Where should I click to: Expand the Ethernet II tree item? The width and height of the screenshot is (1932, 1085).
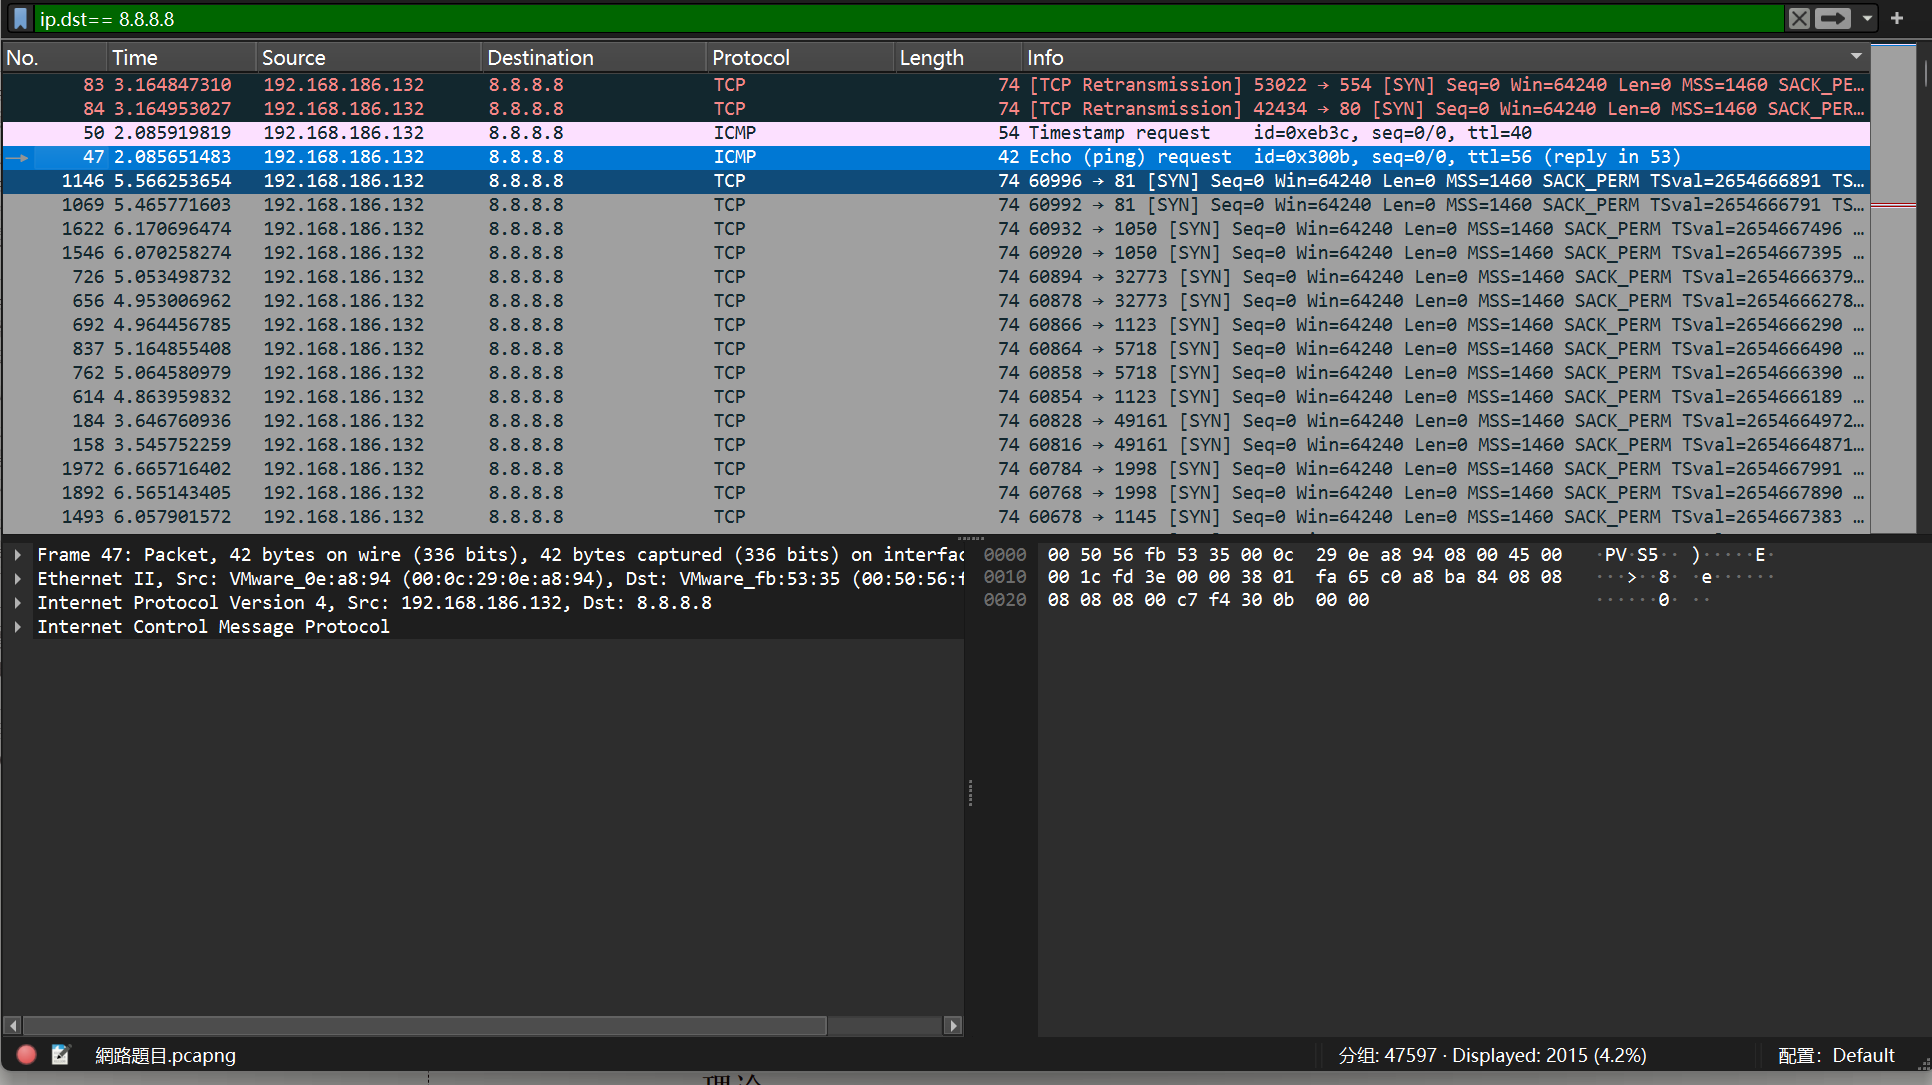tap(18, 579)
